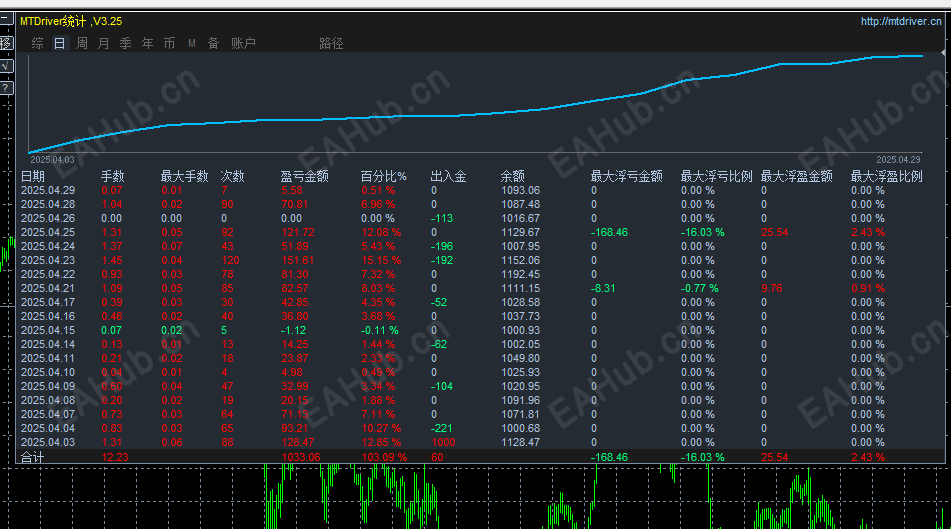Open the http://mtdriver.cn link
Viewport: 951px width, 529px height.
pyautogui.click(x=901, y=21)
